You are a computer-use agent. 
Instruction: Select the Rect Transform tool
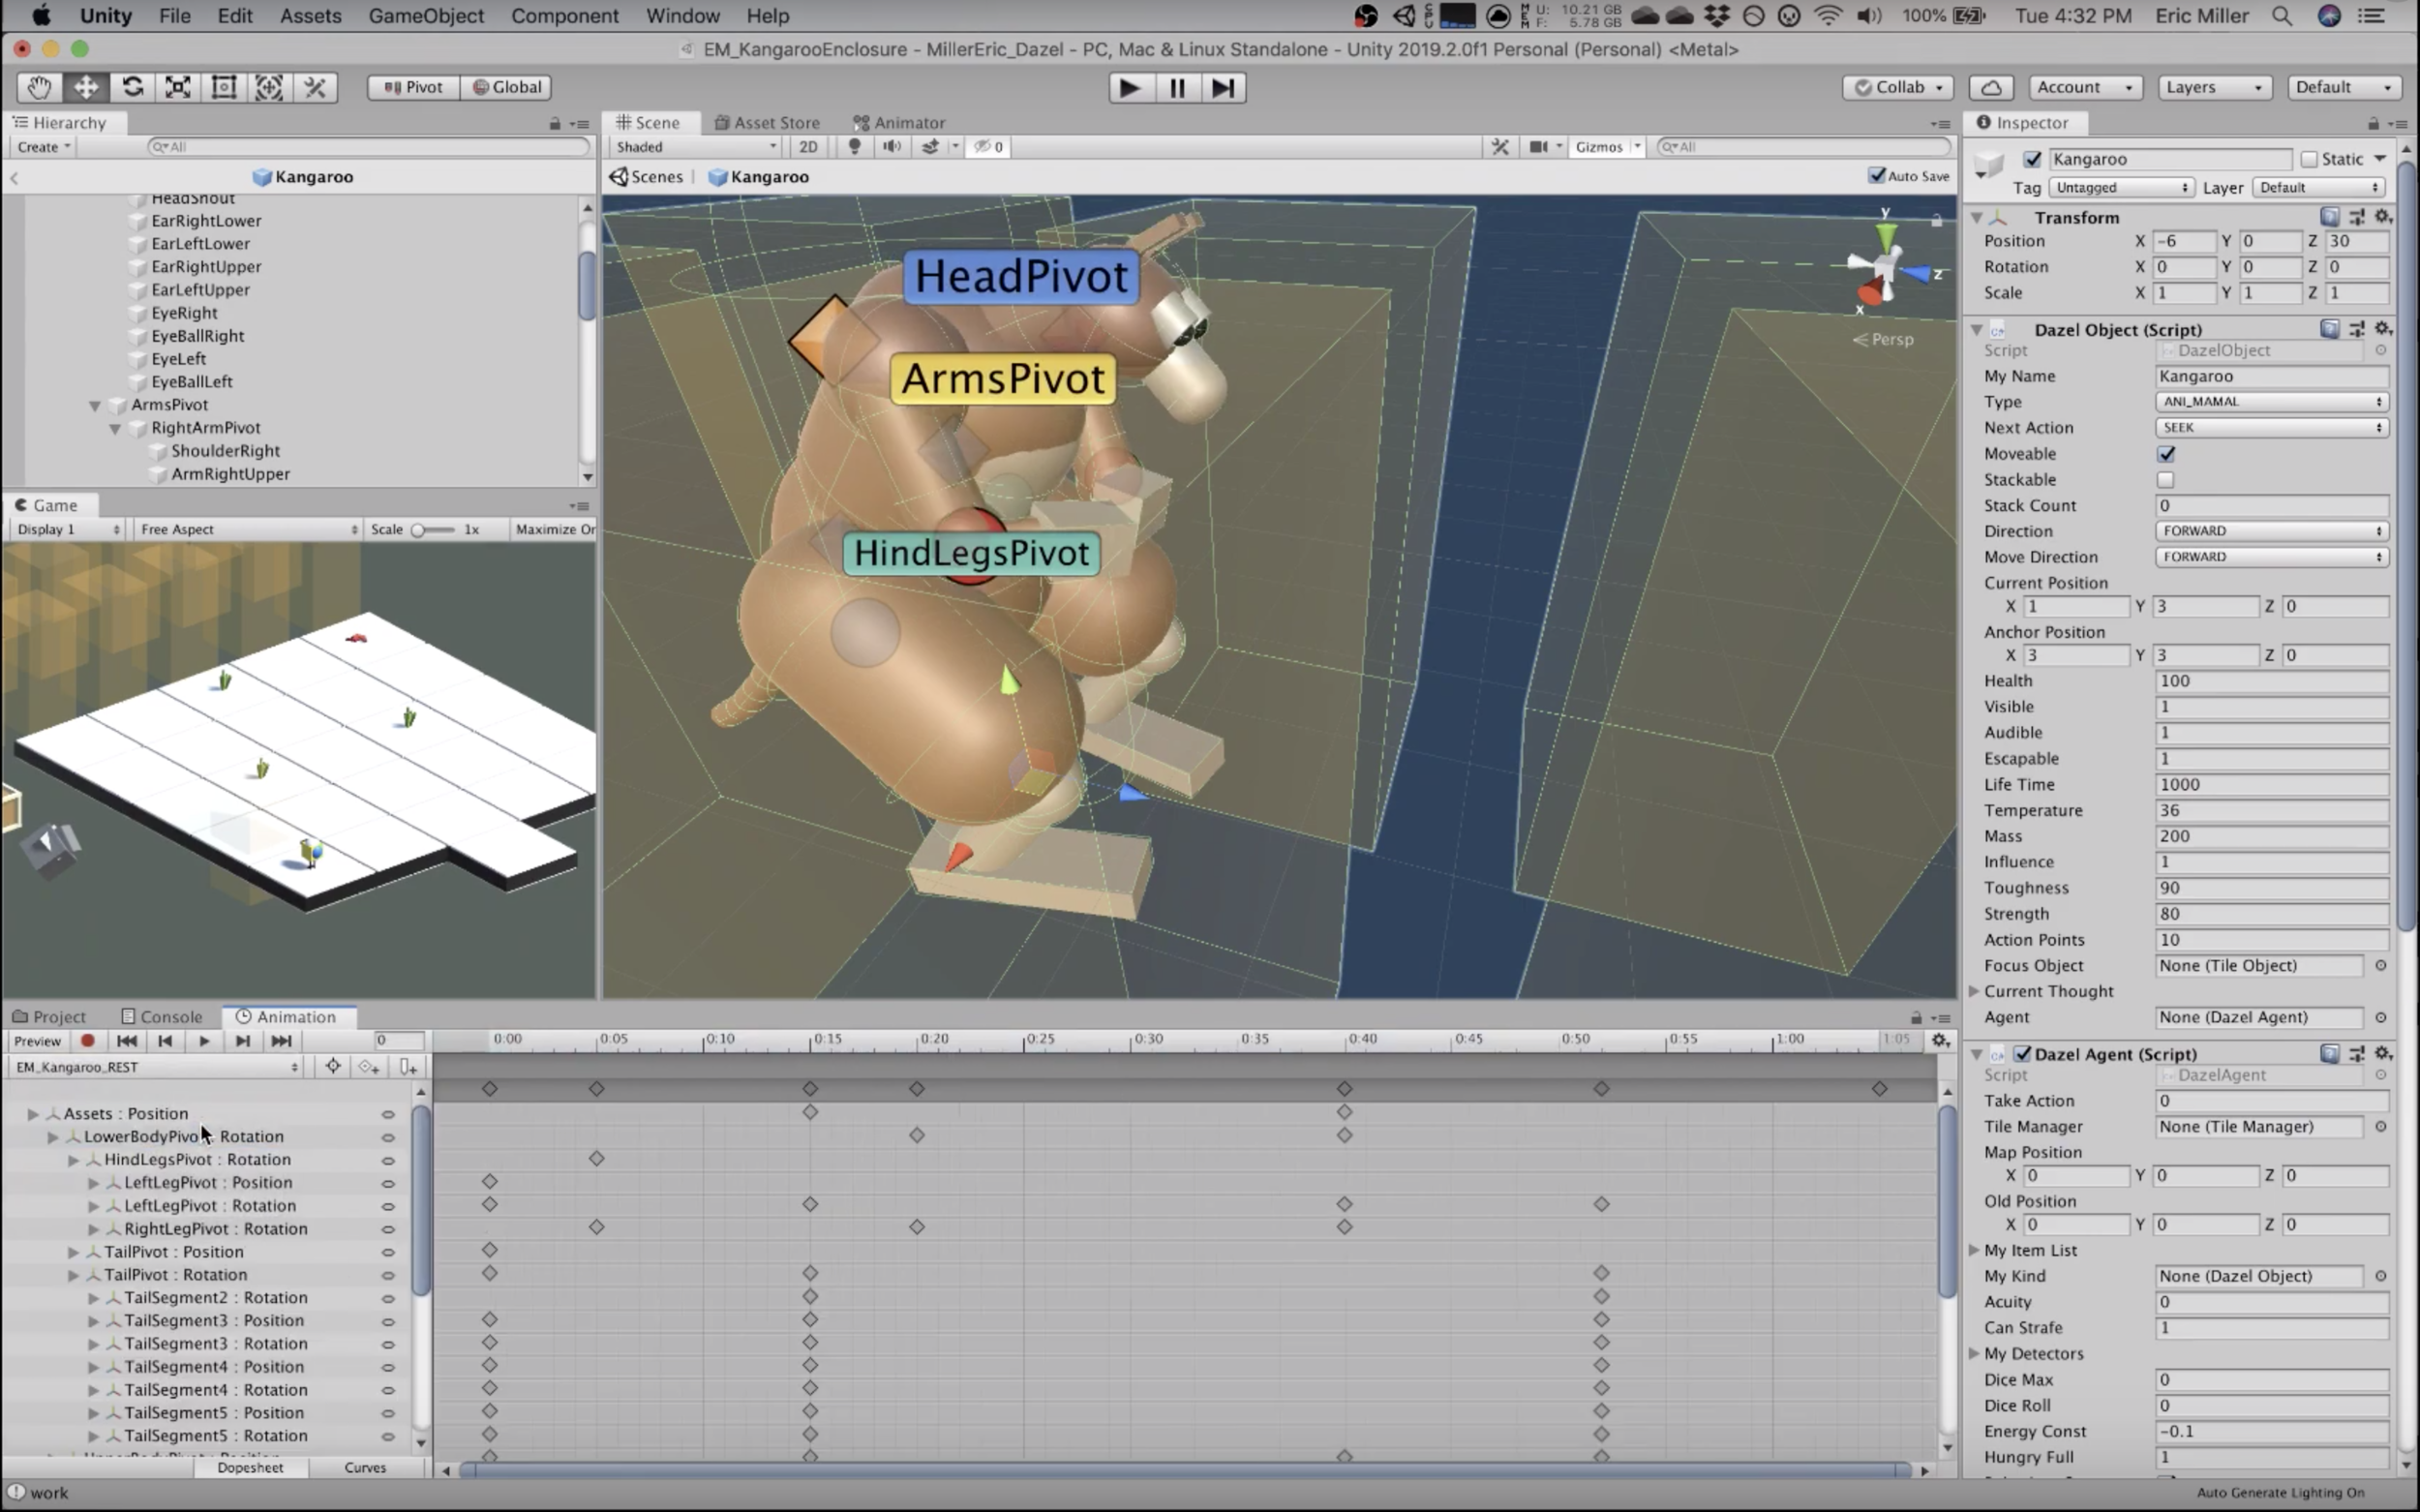tap(224, 87)
